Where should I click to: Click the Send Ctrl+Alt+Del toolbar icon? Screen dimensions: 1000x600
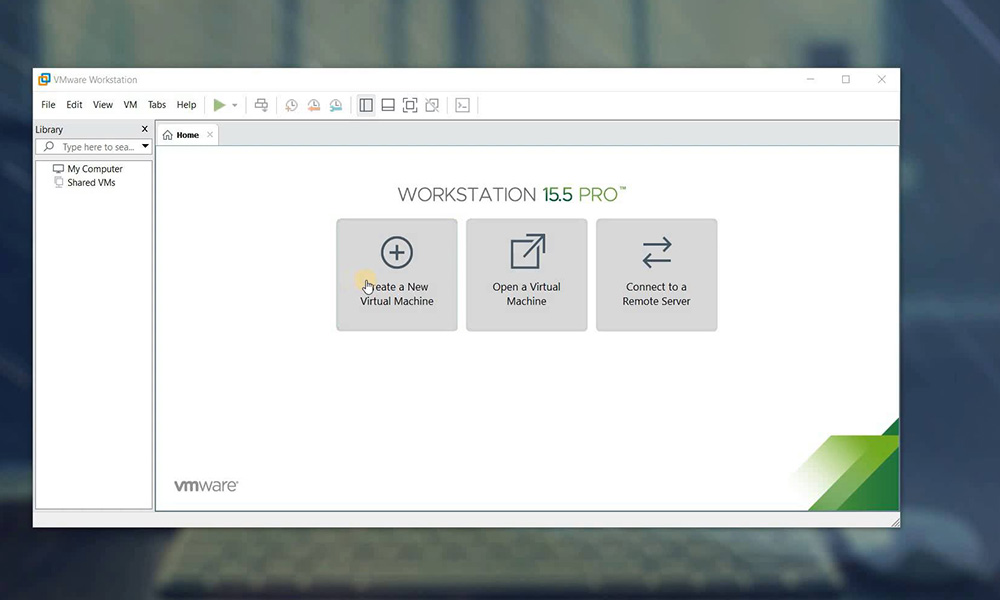pos(261,105)
